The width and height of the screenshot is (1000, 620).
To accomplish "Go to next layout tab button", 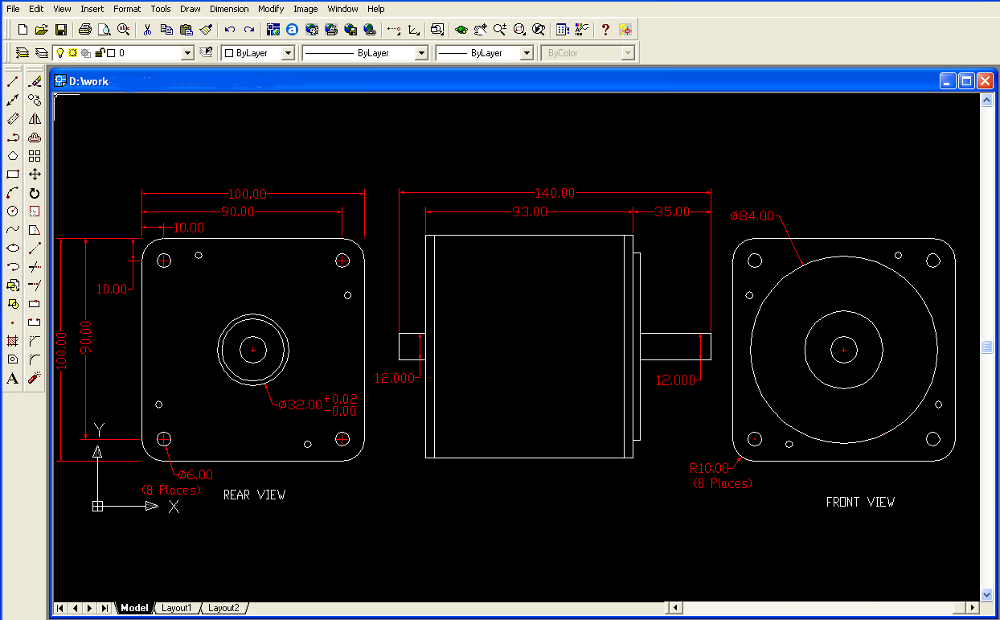I will (90, 608).
